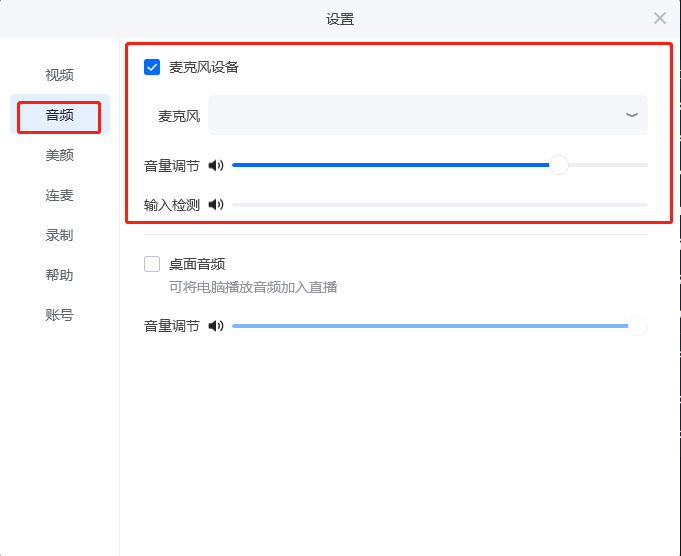The height and width of the screenshot is (556, 681).
Task: Close the 设置 dialog with X
Action: coord(660,18)
